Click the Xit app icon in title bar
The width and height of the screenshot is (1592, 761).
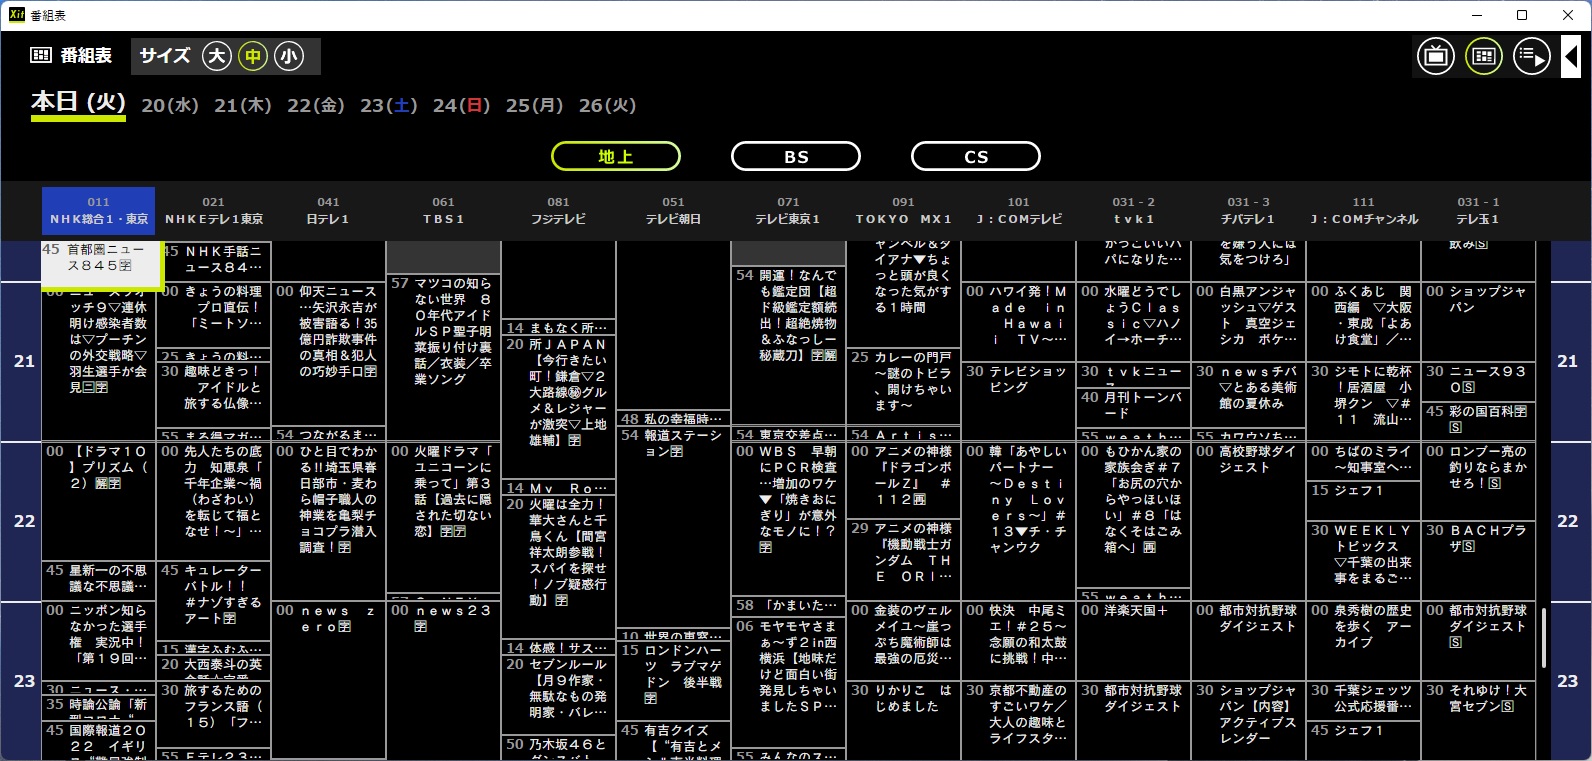(16, 14)
